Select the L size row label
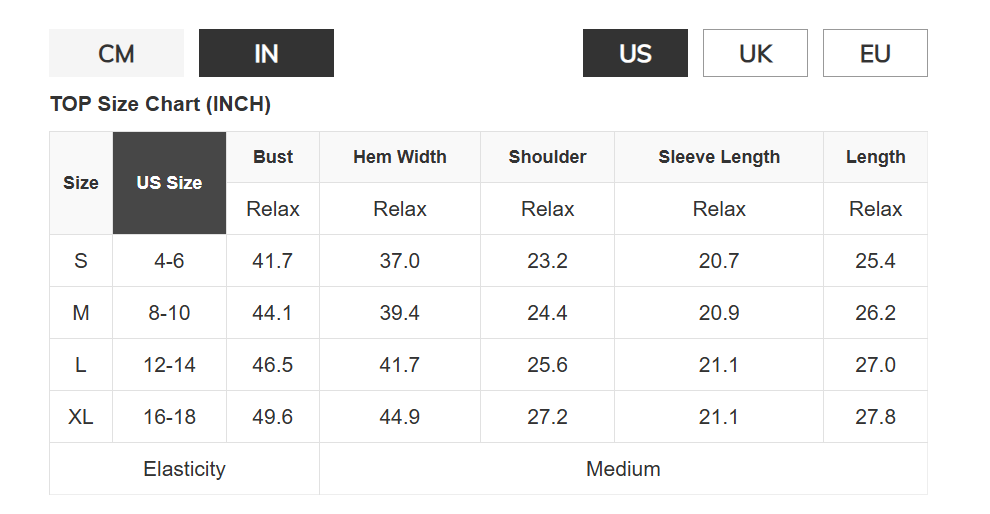This screenshot has width=990, height=514. pyautogui.click(x=81, y=365)
